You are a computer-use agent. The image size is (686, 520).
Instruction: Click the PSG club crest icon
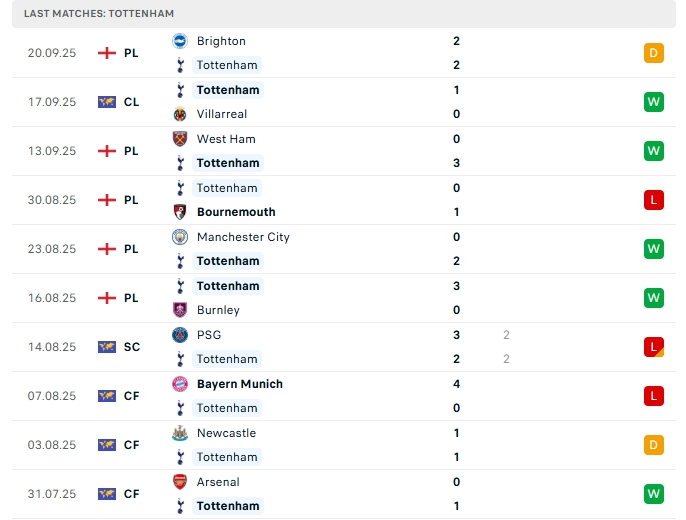180,335
